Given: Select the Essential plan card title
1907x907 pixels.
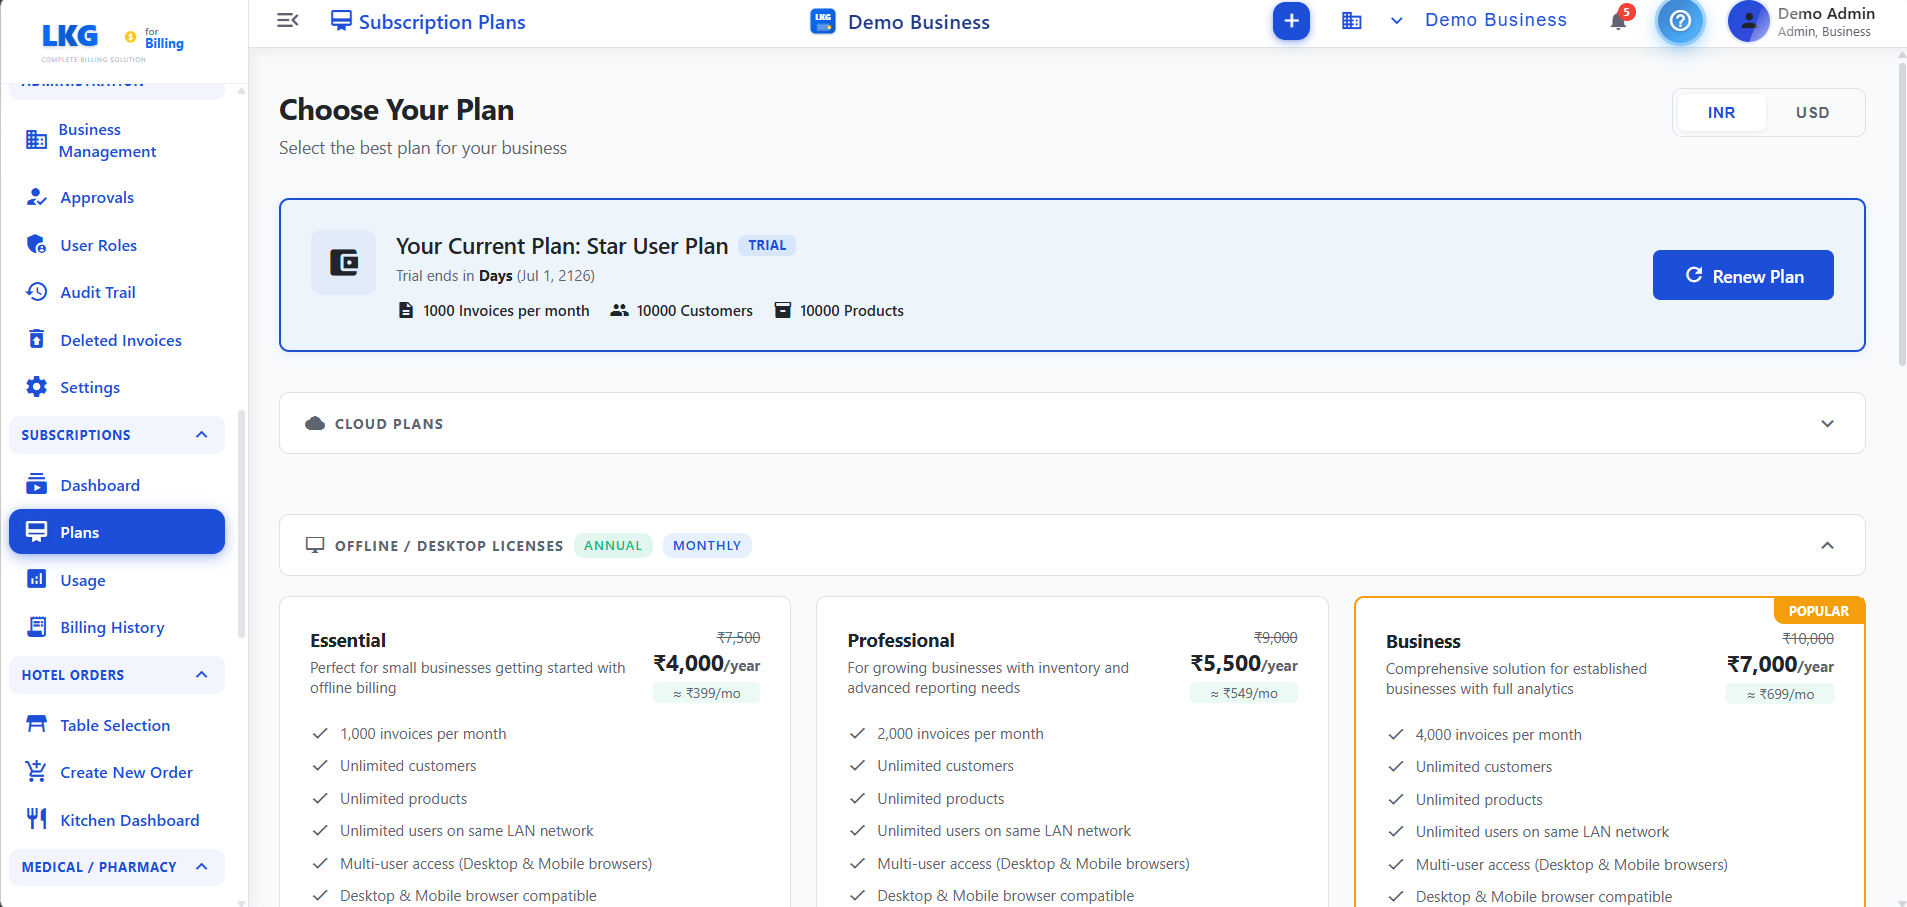Looking at the screenshot, I should pyautogui.click(x=347, y=640).
